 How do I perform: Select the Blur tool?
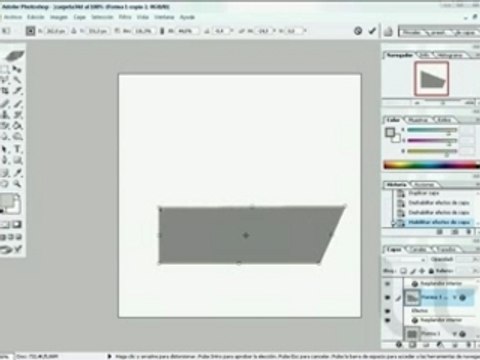coord(5,137)
